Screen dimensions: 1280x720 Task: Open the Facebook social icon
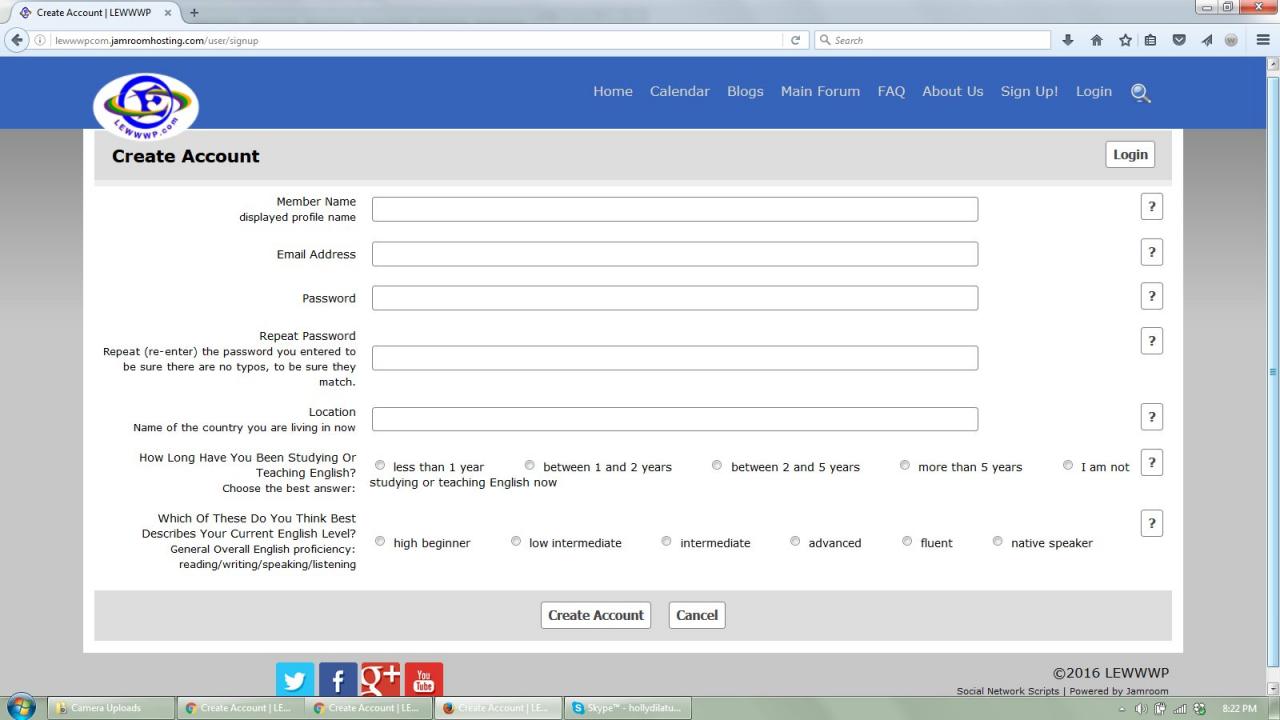click(338, 680)
